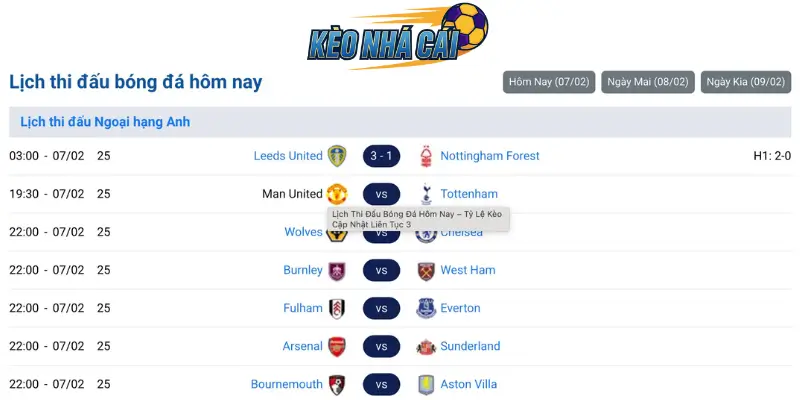This screenshot has width=800, height=400.
Task: Open the Leeds United team link
Action: (288, 156)
